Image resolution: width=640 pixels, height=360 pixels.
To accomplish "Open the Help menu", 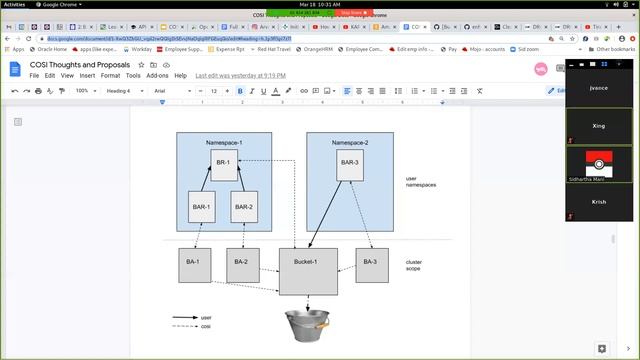I will pos(180,76).
